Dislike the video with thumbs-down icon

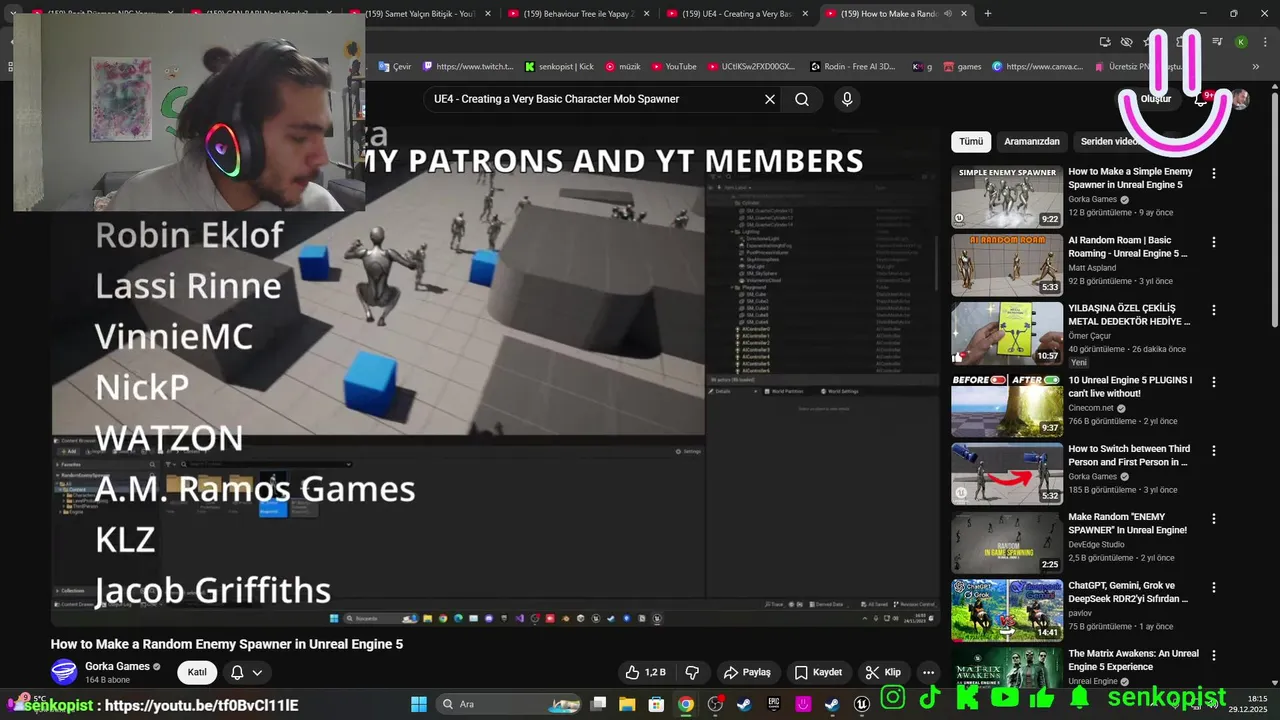692,672
